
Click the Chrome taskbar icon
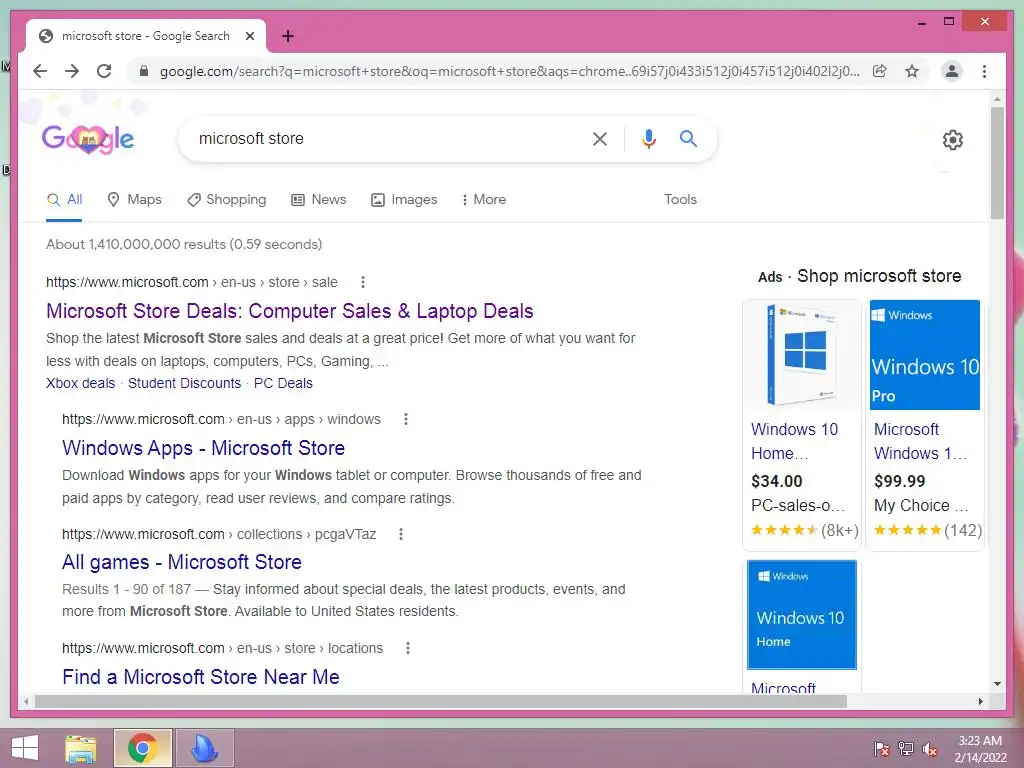[x=142, y=748]
